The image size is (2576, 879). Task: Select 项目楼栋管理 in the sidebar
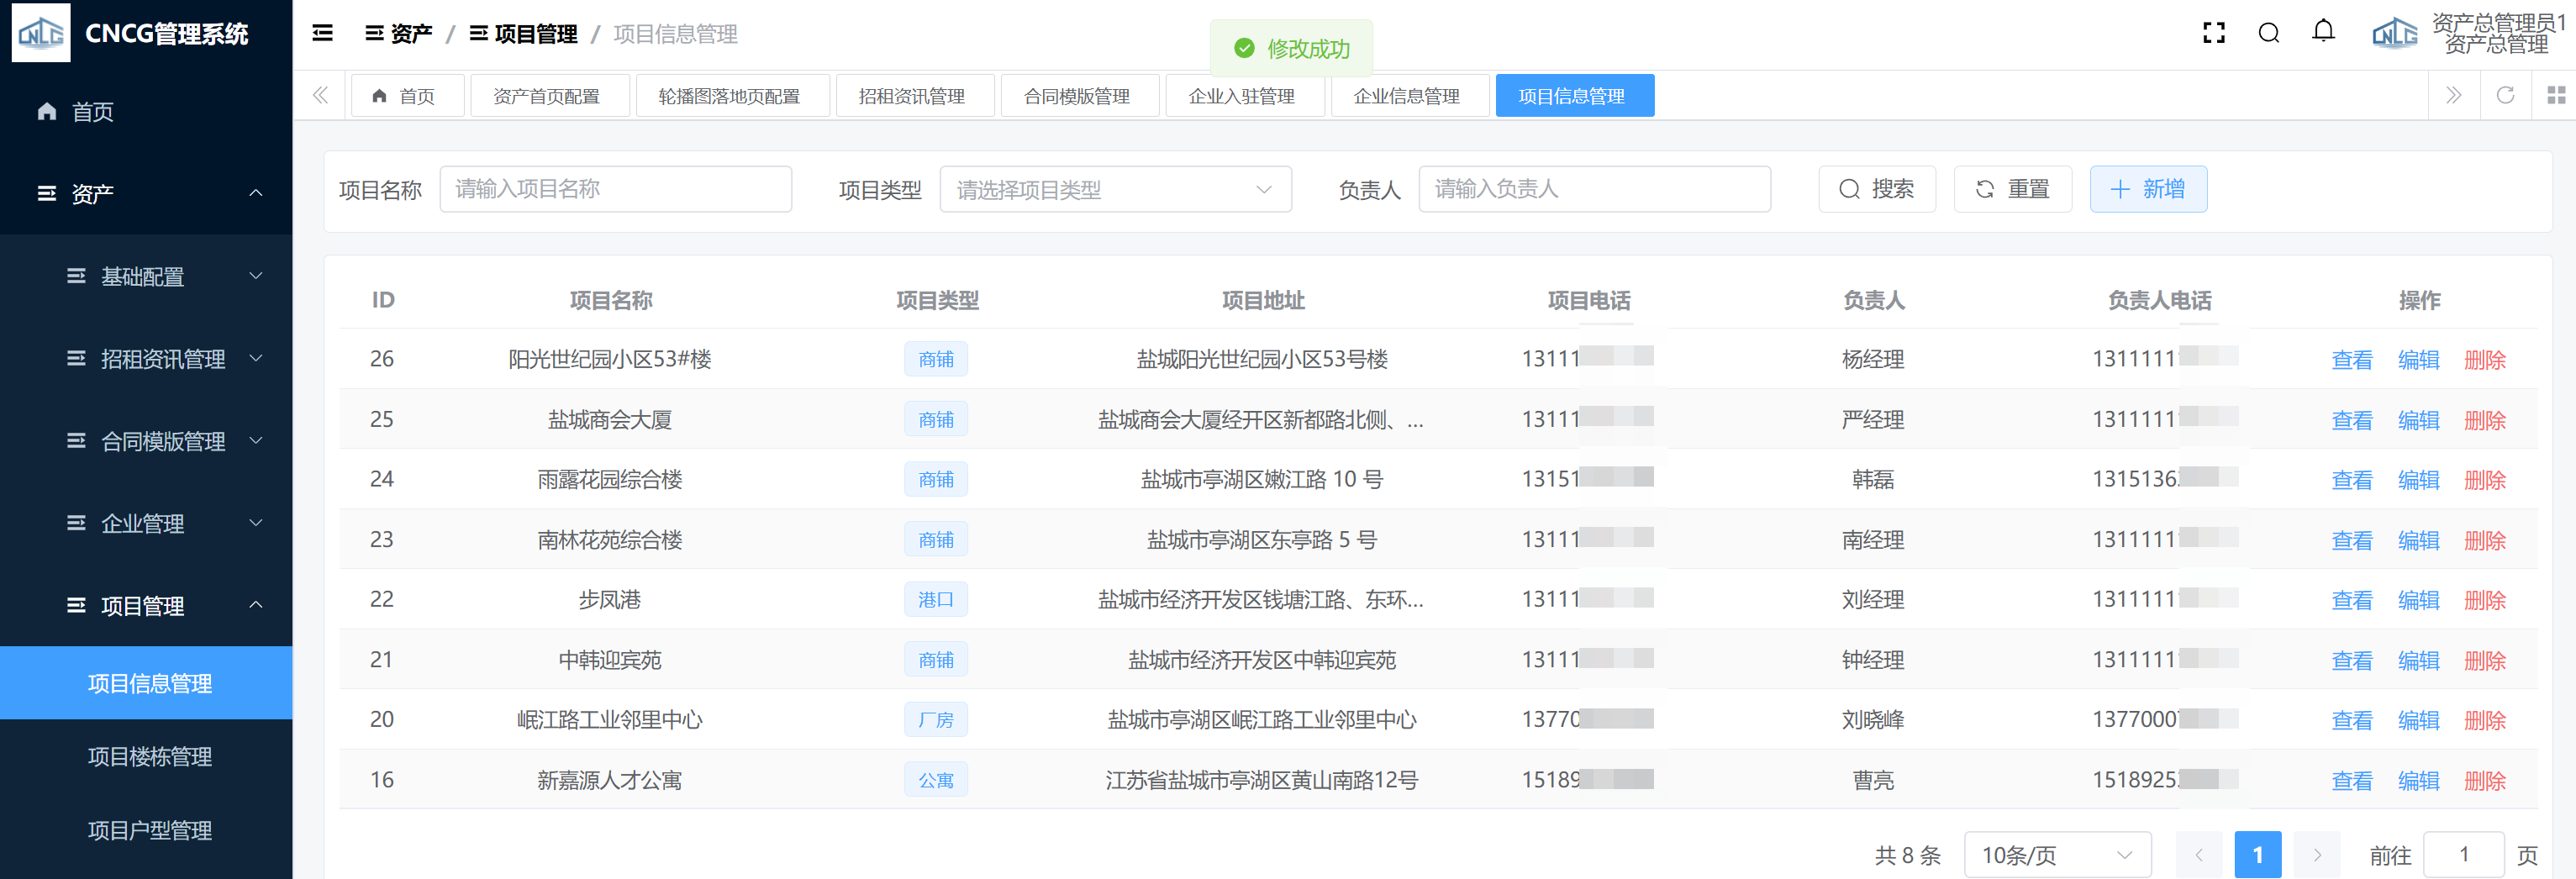coord(150,757)
